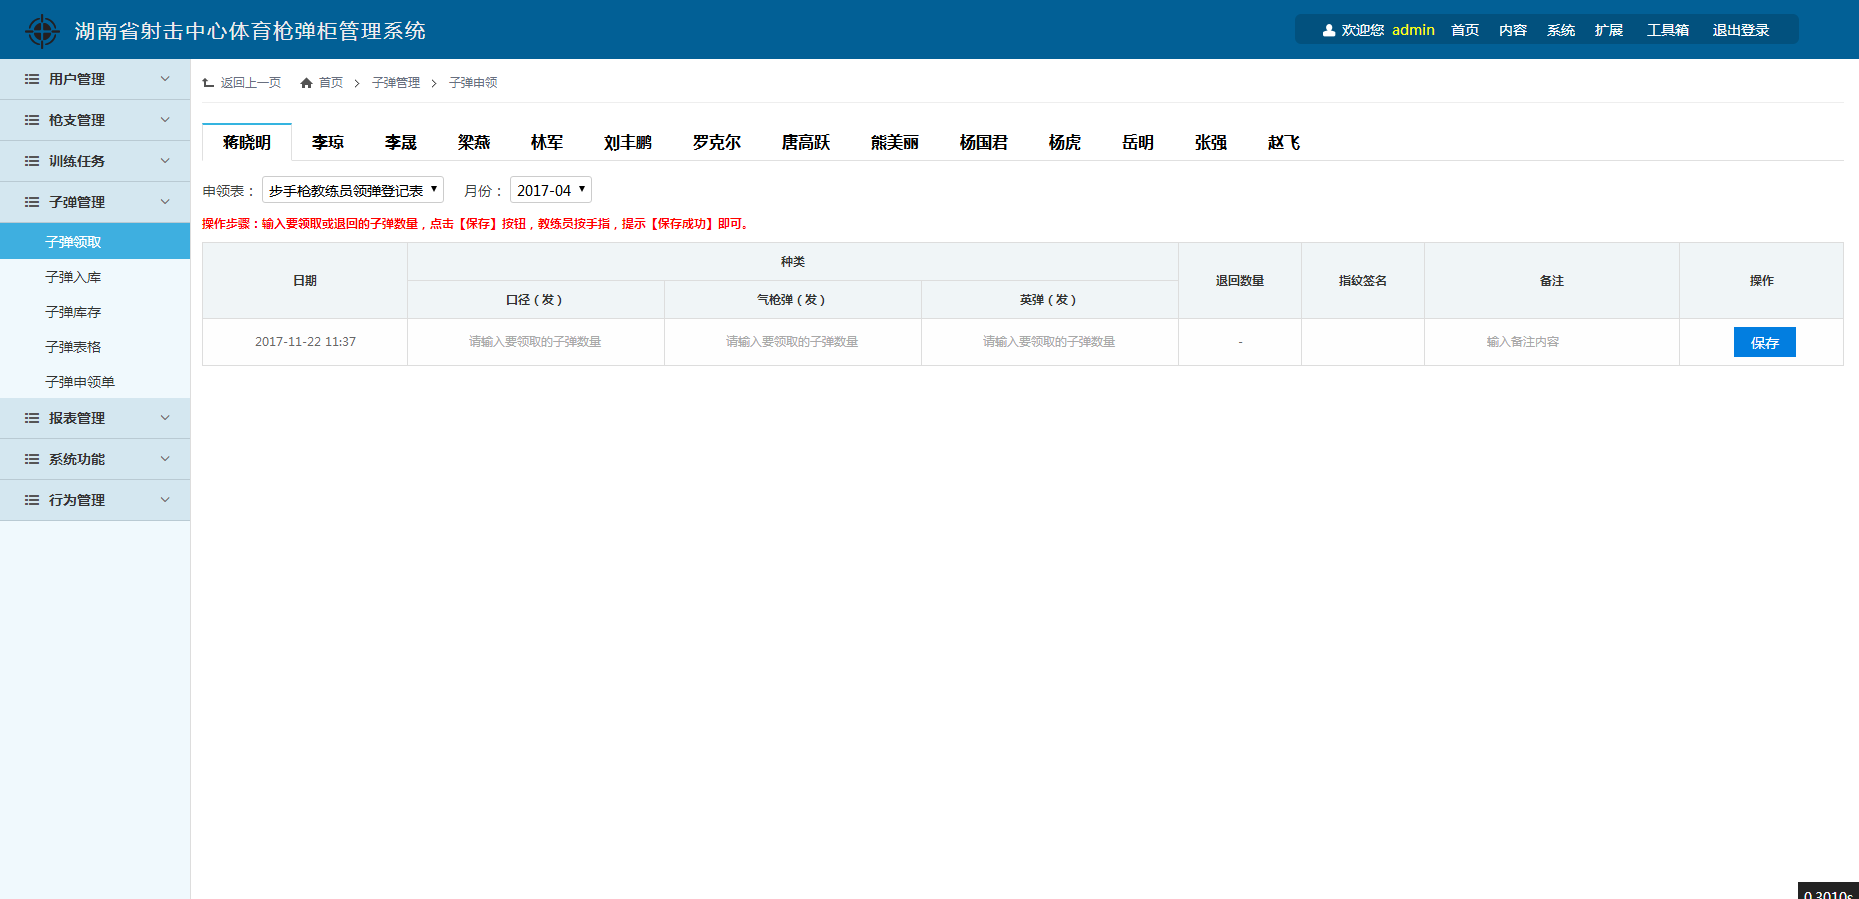1859x899 pixels.
Task: Switch to the 李琼 tab
Action: pyautogui.click(x=327, y=143)
